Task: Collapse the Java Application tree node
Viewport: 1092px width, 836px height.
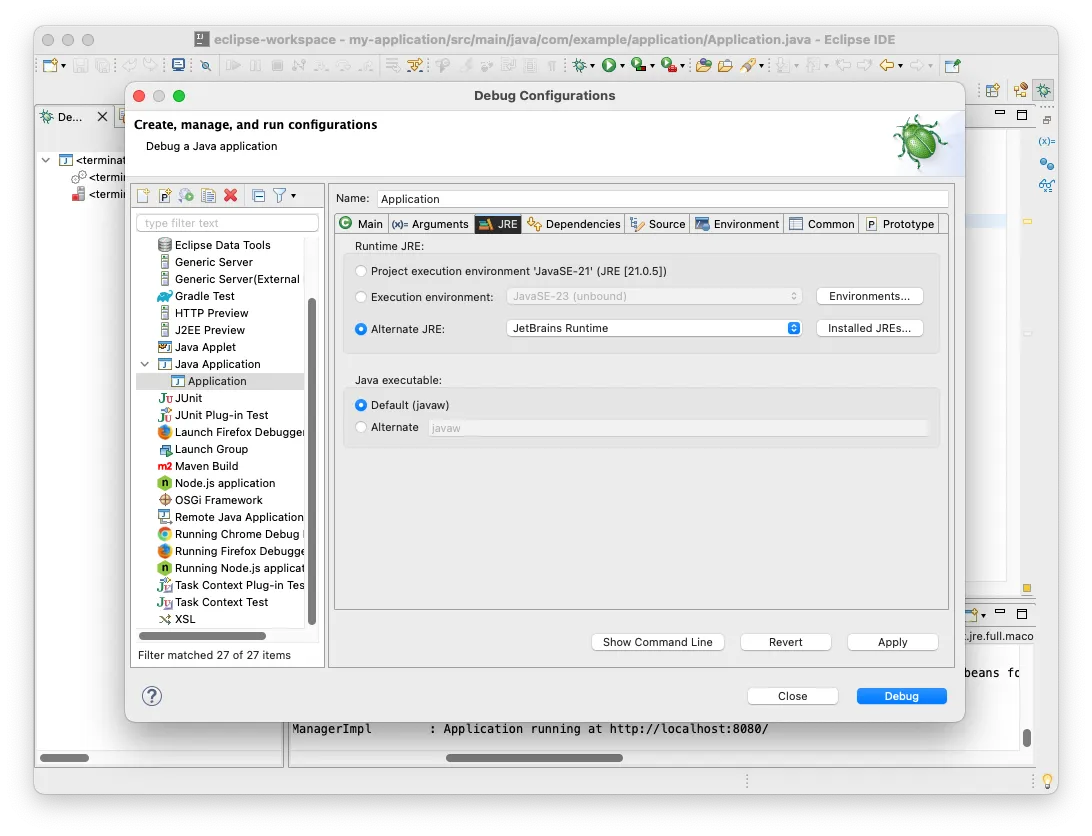Action: [x=145, y=363]
